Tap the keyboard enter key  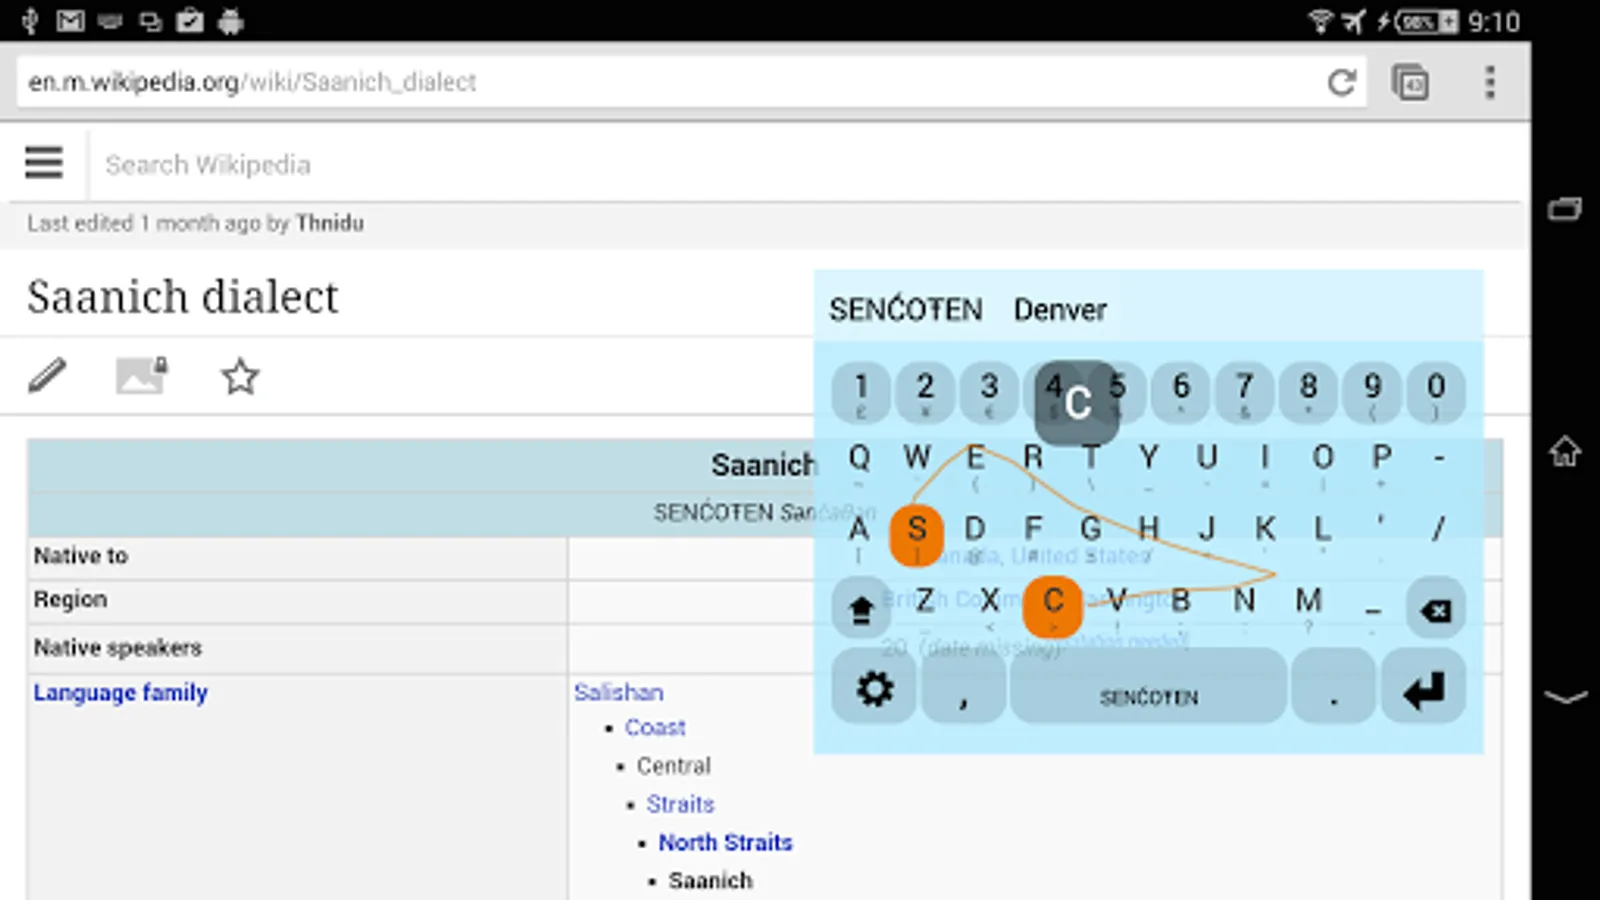[1423, 688]
